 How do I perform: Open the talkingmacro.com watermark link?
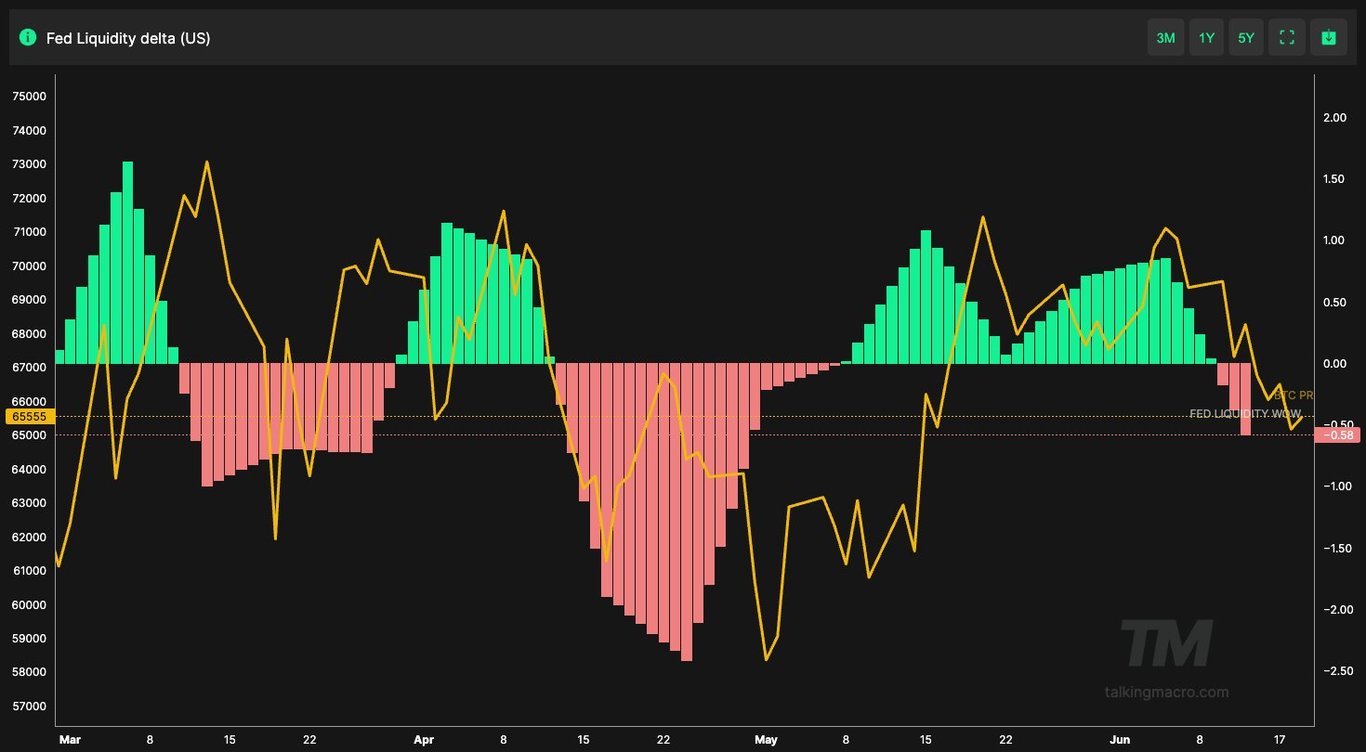(1166, 692)
